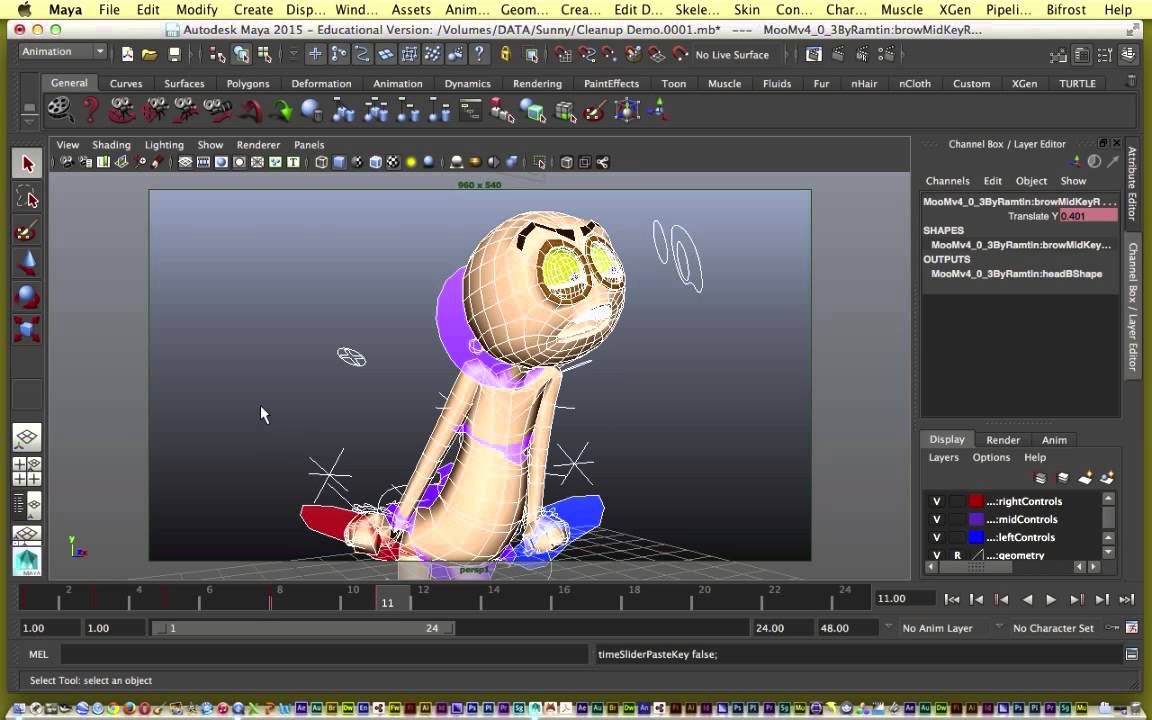This screenshot has width=1152, height=720.
Task: Pick the Rotate tool sphere icon
Action: [27, 296]
